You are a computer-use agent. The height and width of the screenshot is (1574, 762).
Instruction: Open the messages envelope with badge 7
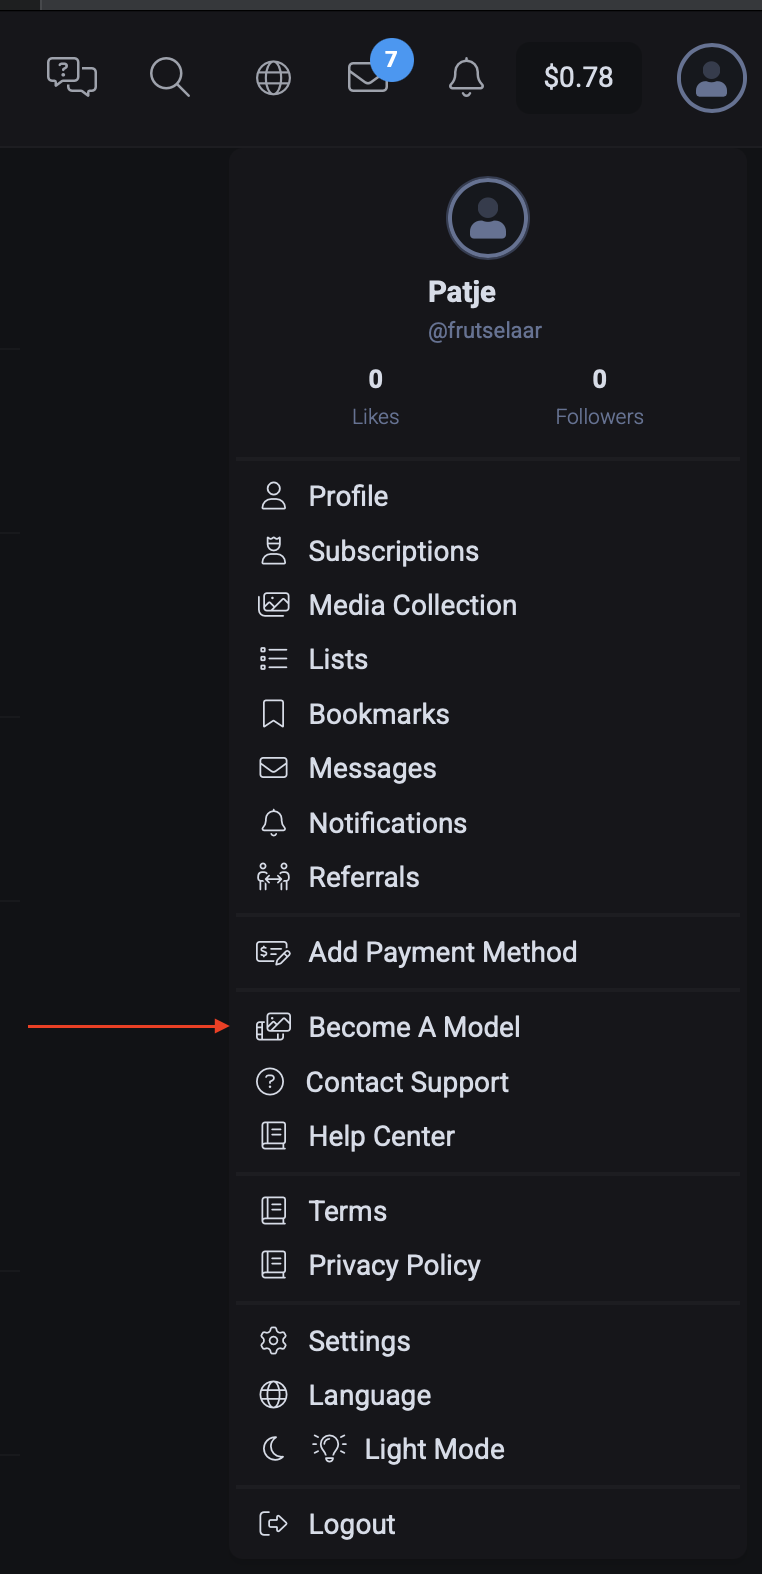coord(369,77)
